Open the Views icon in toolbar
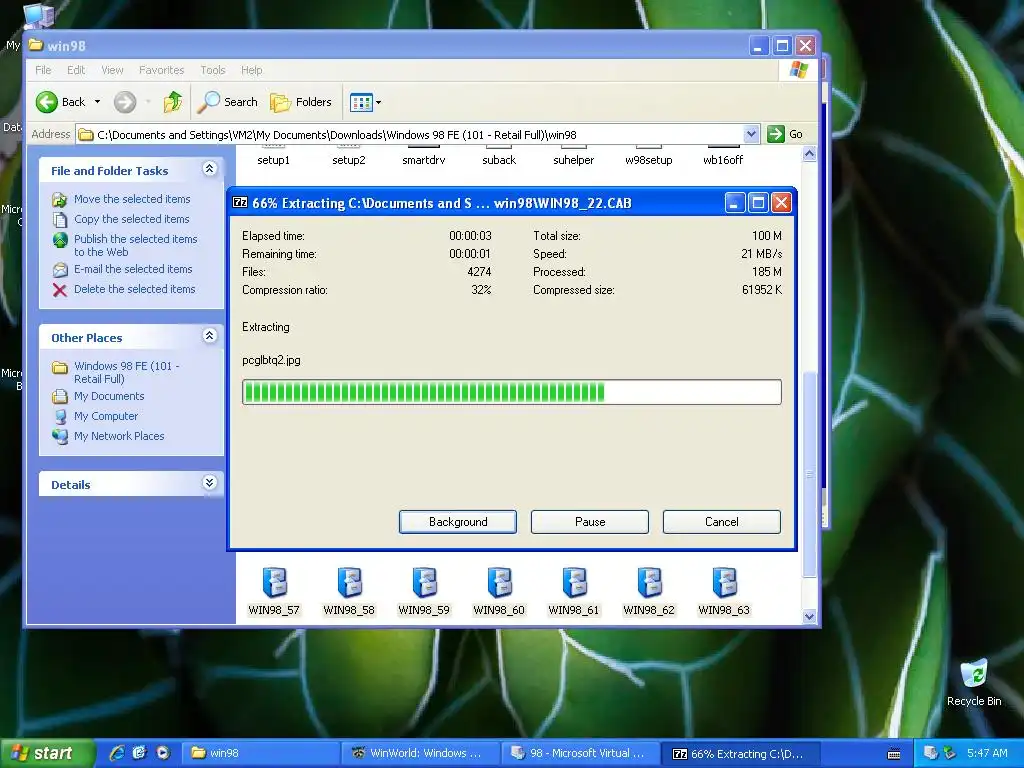The image size is (1024, 768). point(361,102)
